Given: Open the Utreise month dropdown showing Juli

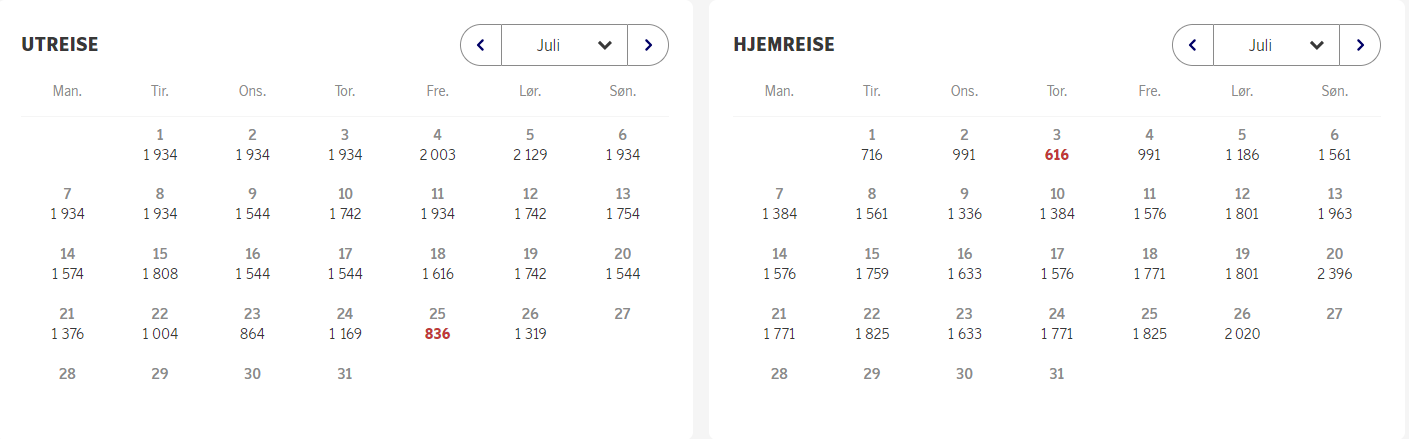Looking at the screenshot, I should (x=564, y=45).
